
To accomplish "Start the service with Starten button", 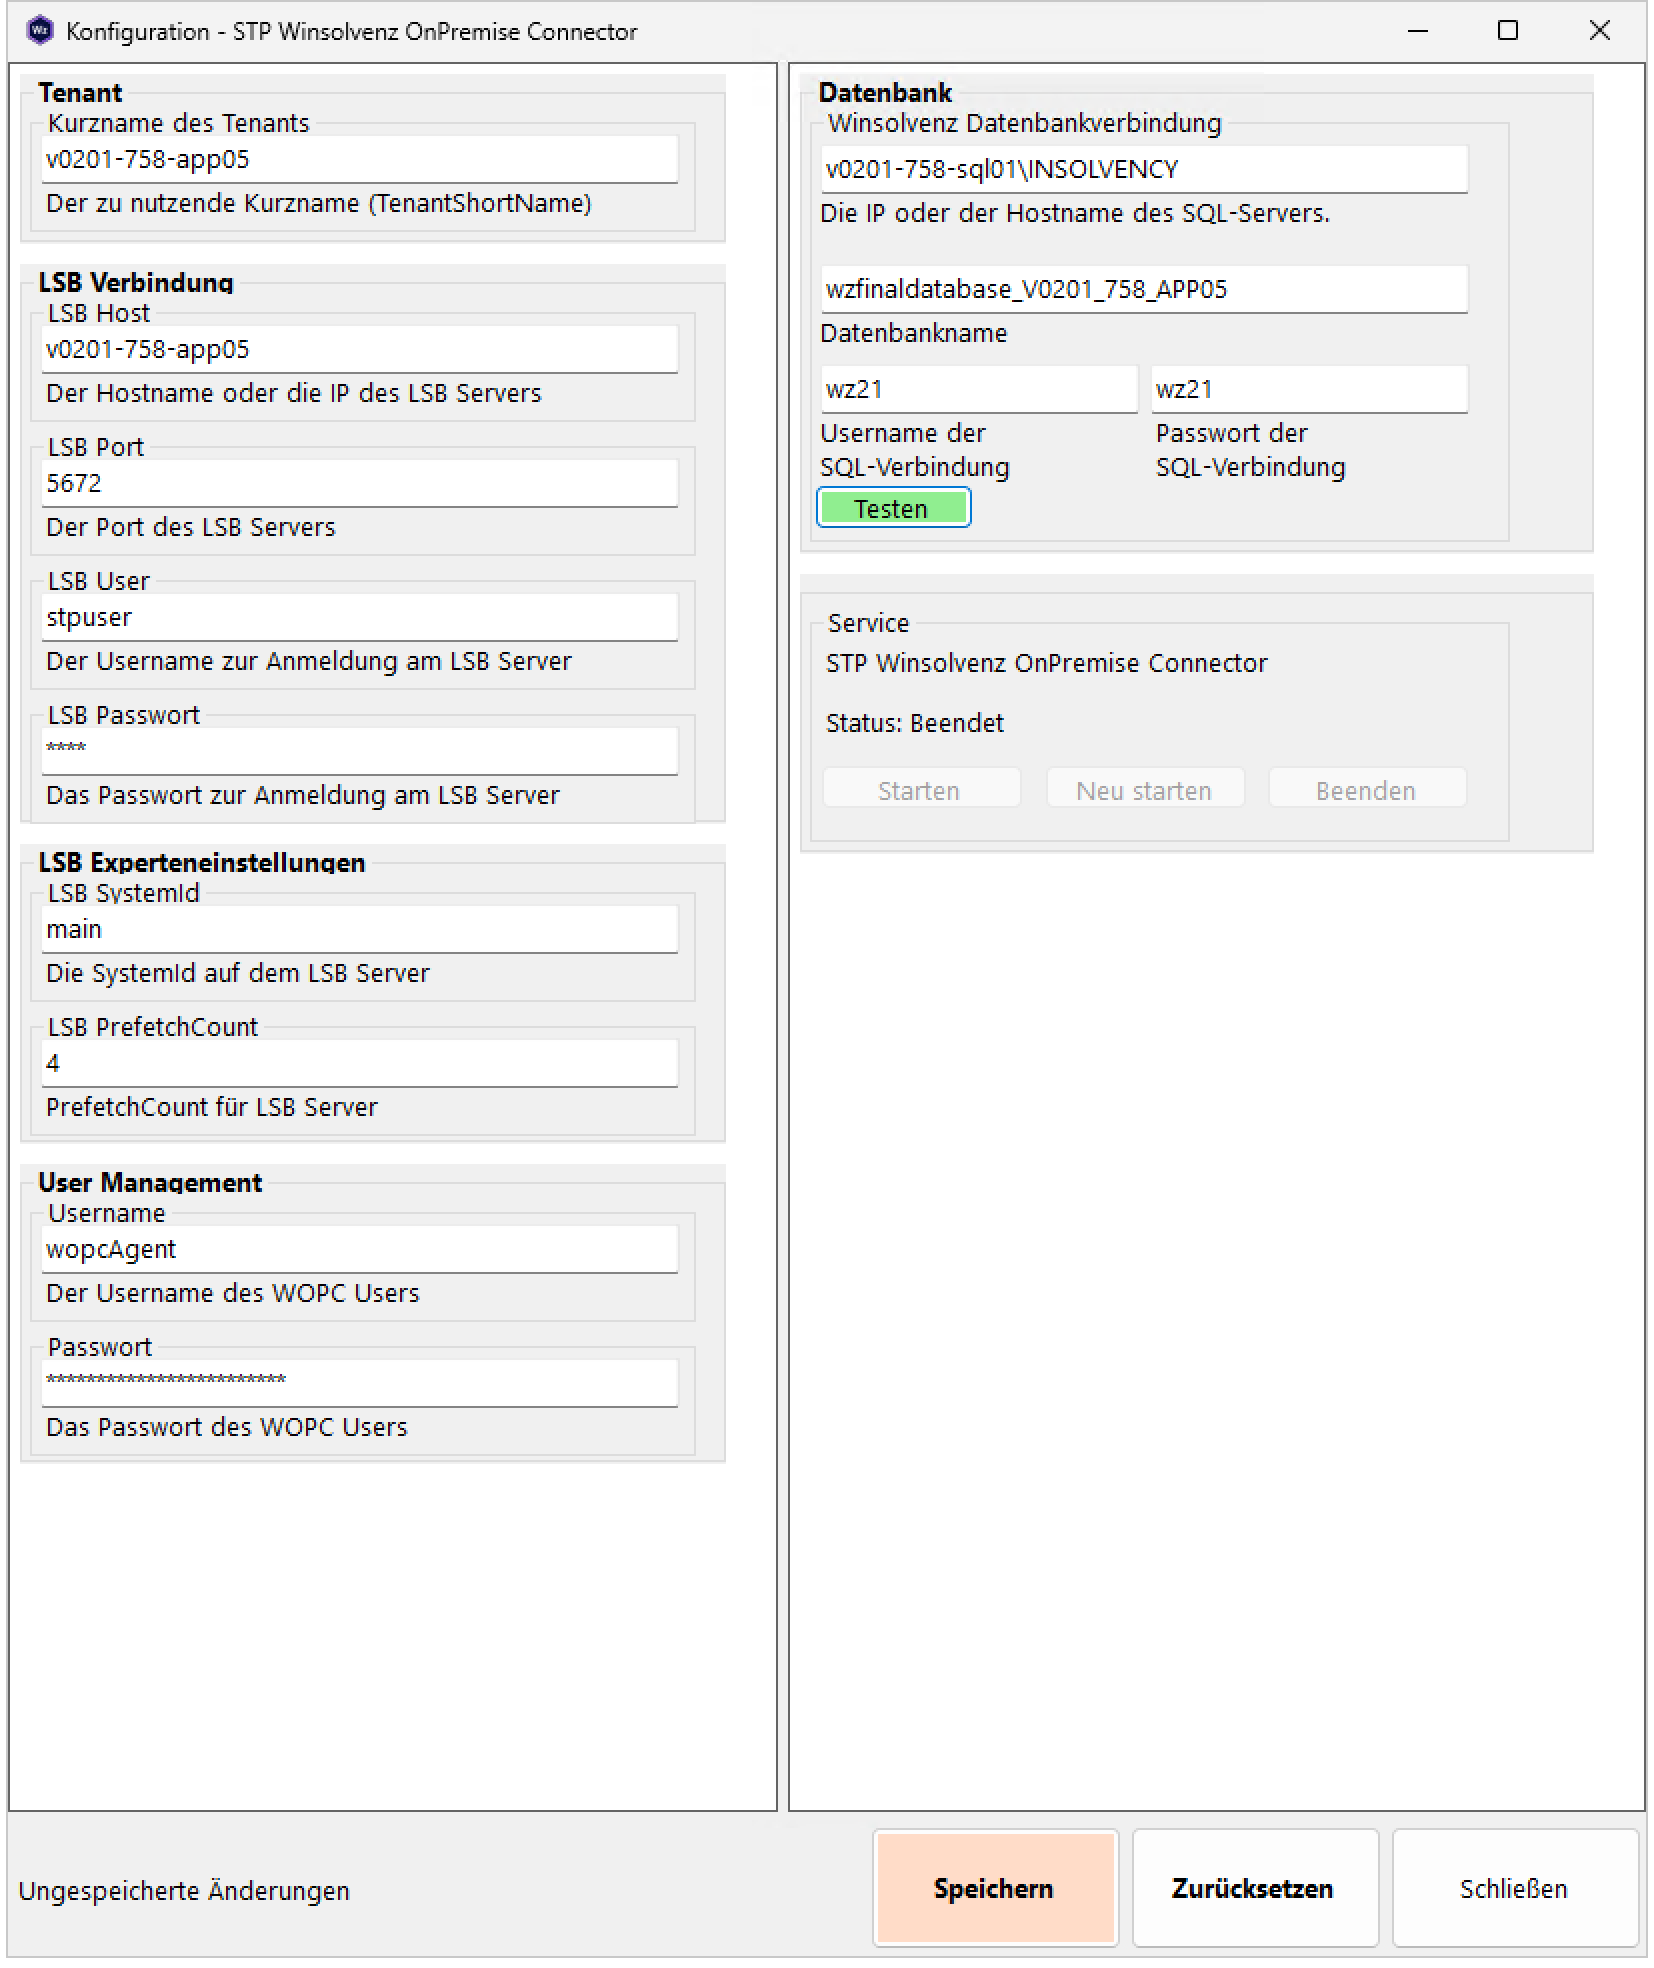I will 921,789.
